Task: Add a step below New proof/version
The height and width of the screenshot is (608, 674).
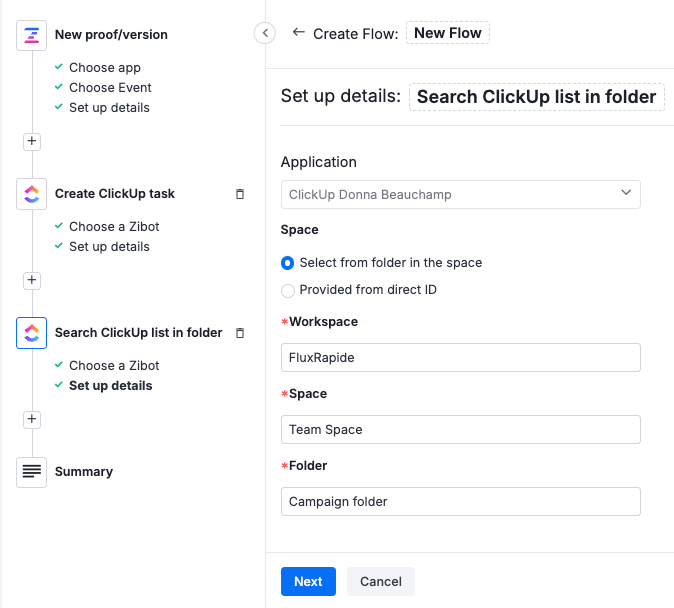Action: [32, 141]
